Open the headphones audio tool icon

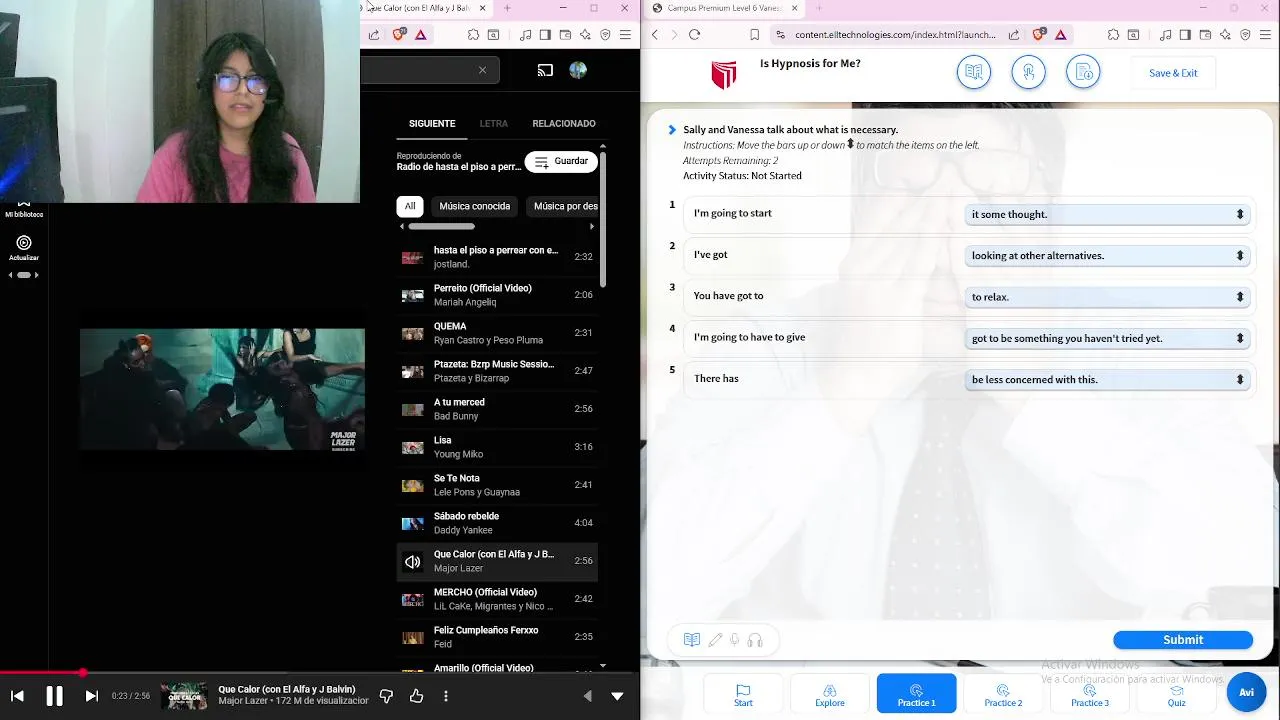(755, 640)
